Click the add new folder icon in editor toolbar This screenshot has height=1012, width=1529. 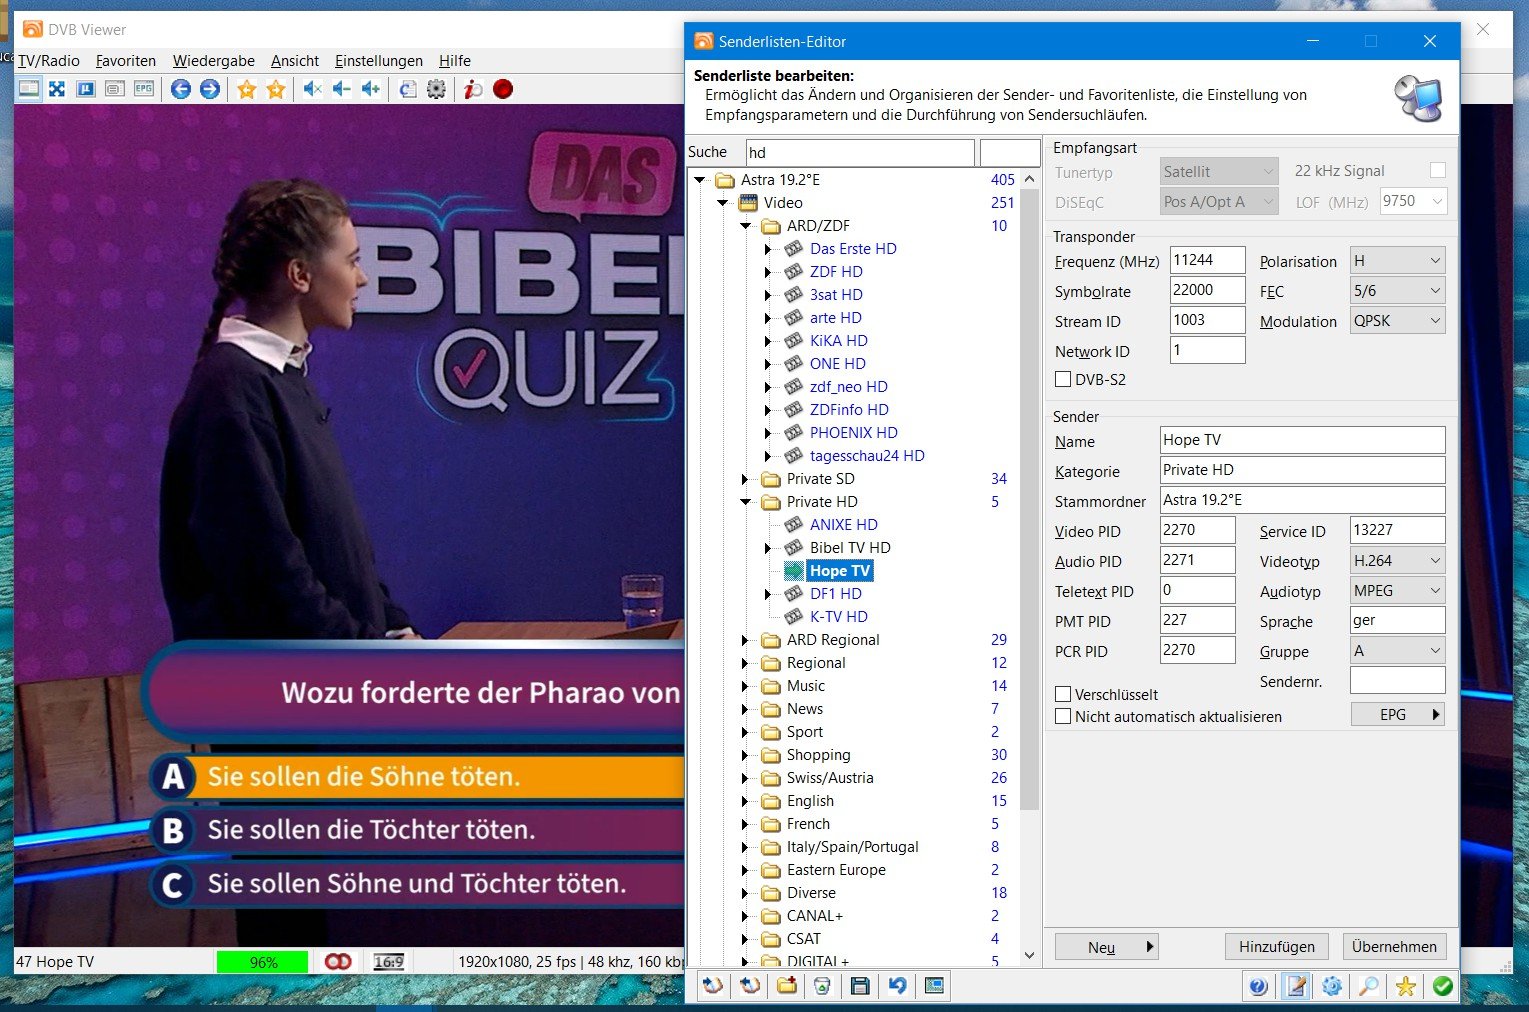[x=787, y=986]
